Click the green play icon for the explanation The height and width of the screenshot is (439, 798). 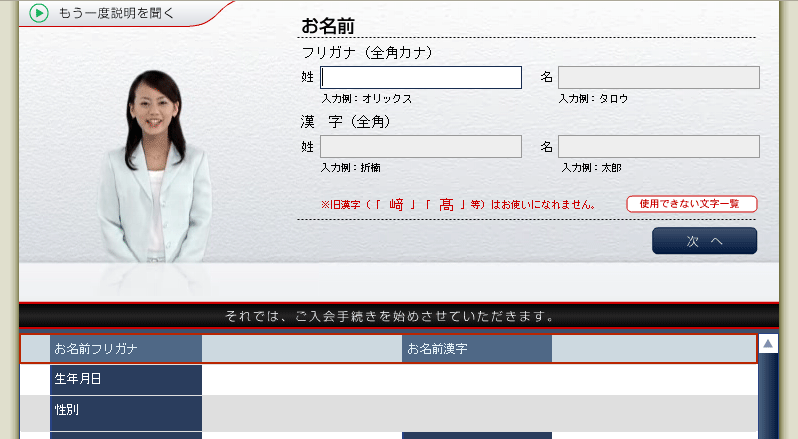point(39,13)
